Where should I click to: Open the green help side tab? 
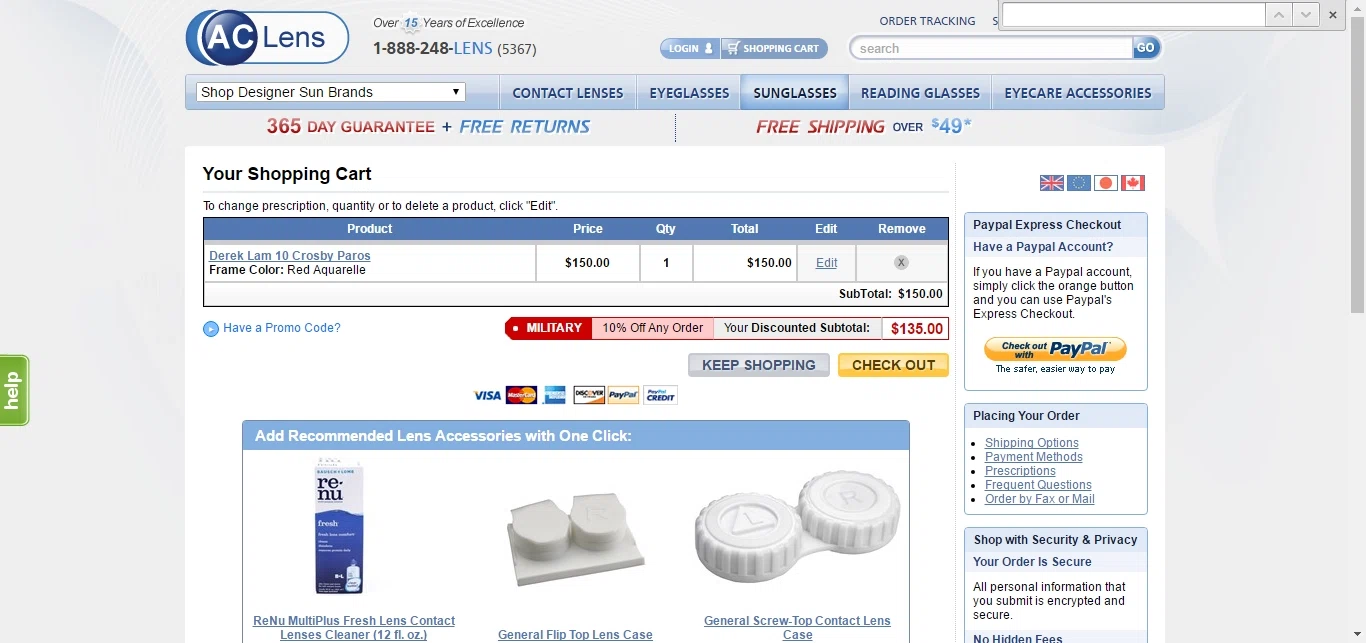point(13,390)
